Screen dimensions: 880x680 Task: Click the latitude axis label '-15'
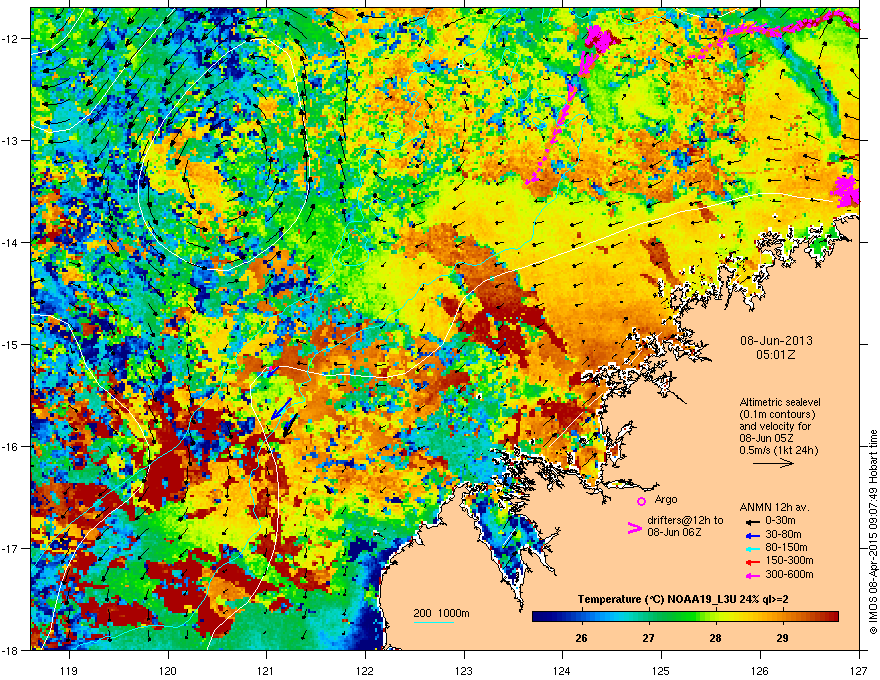click(x=10, y=344)
